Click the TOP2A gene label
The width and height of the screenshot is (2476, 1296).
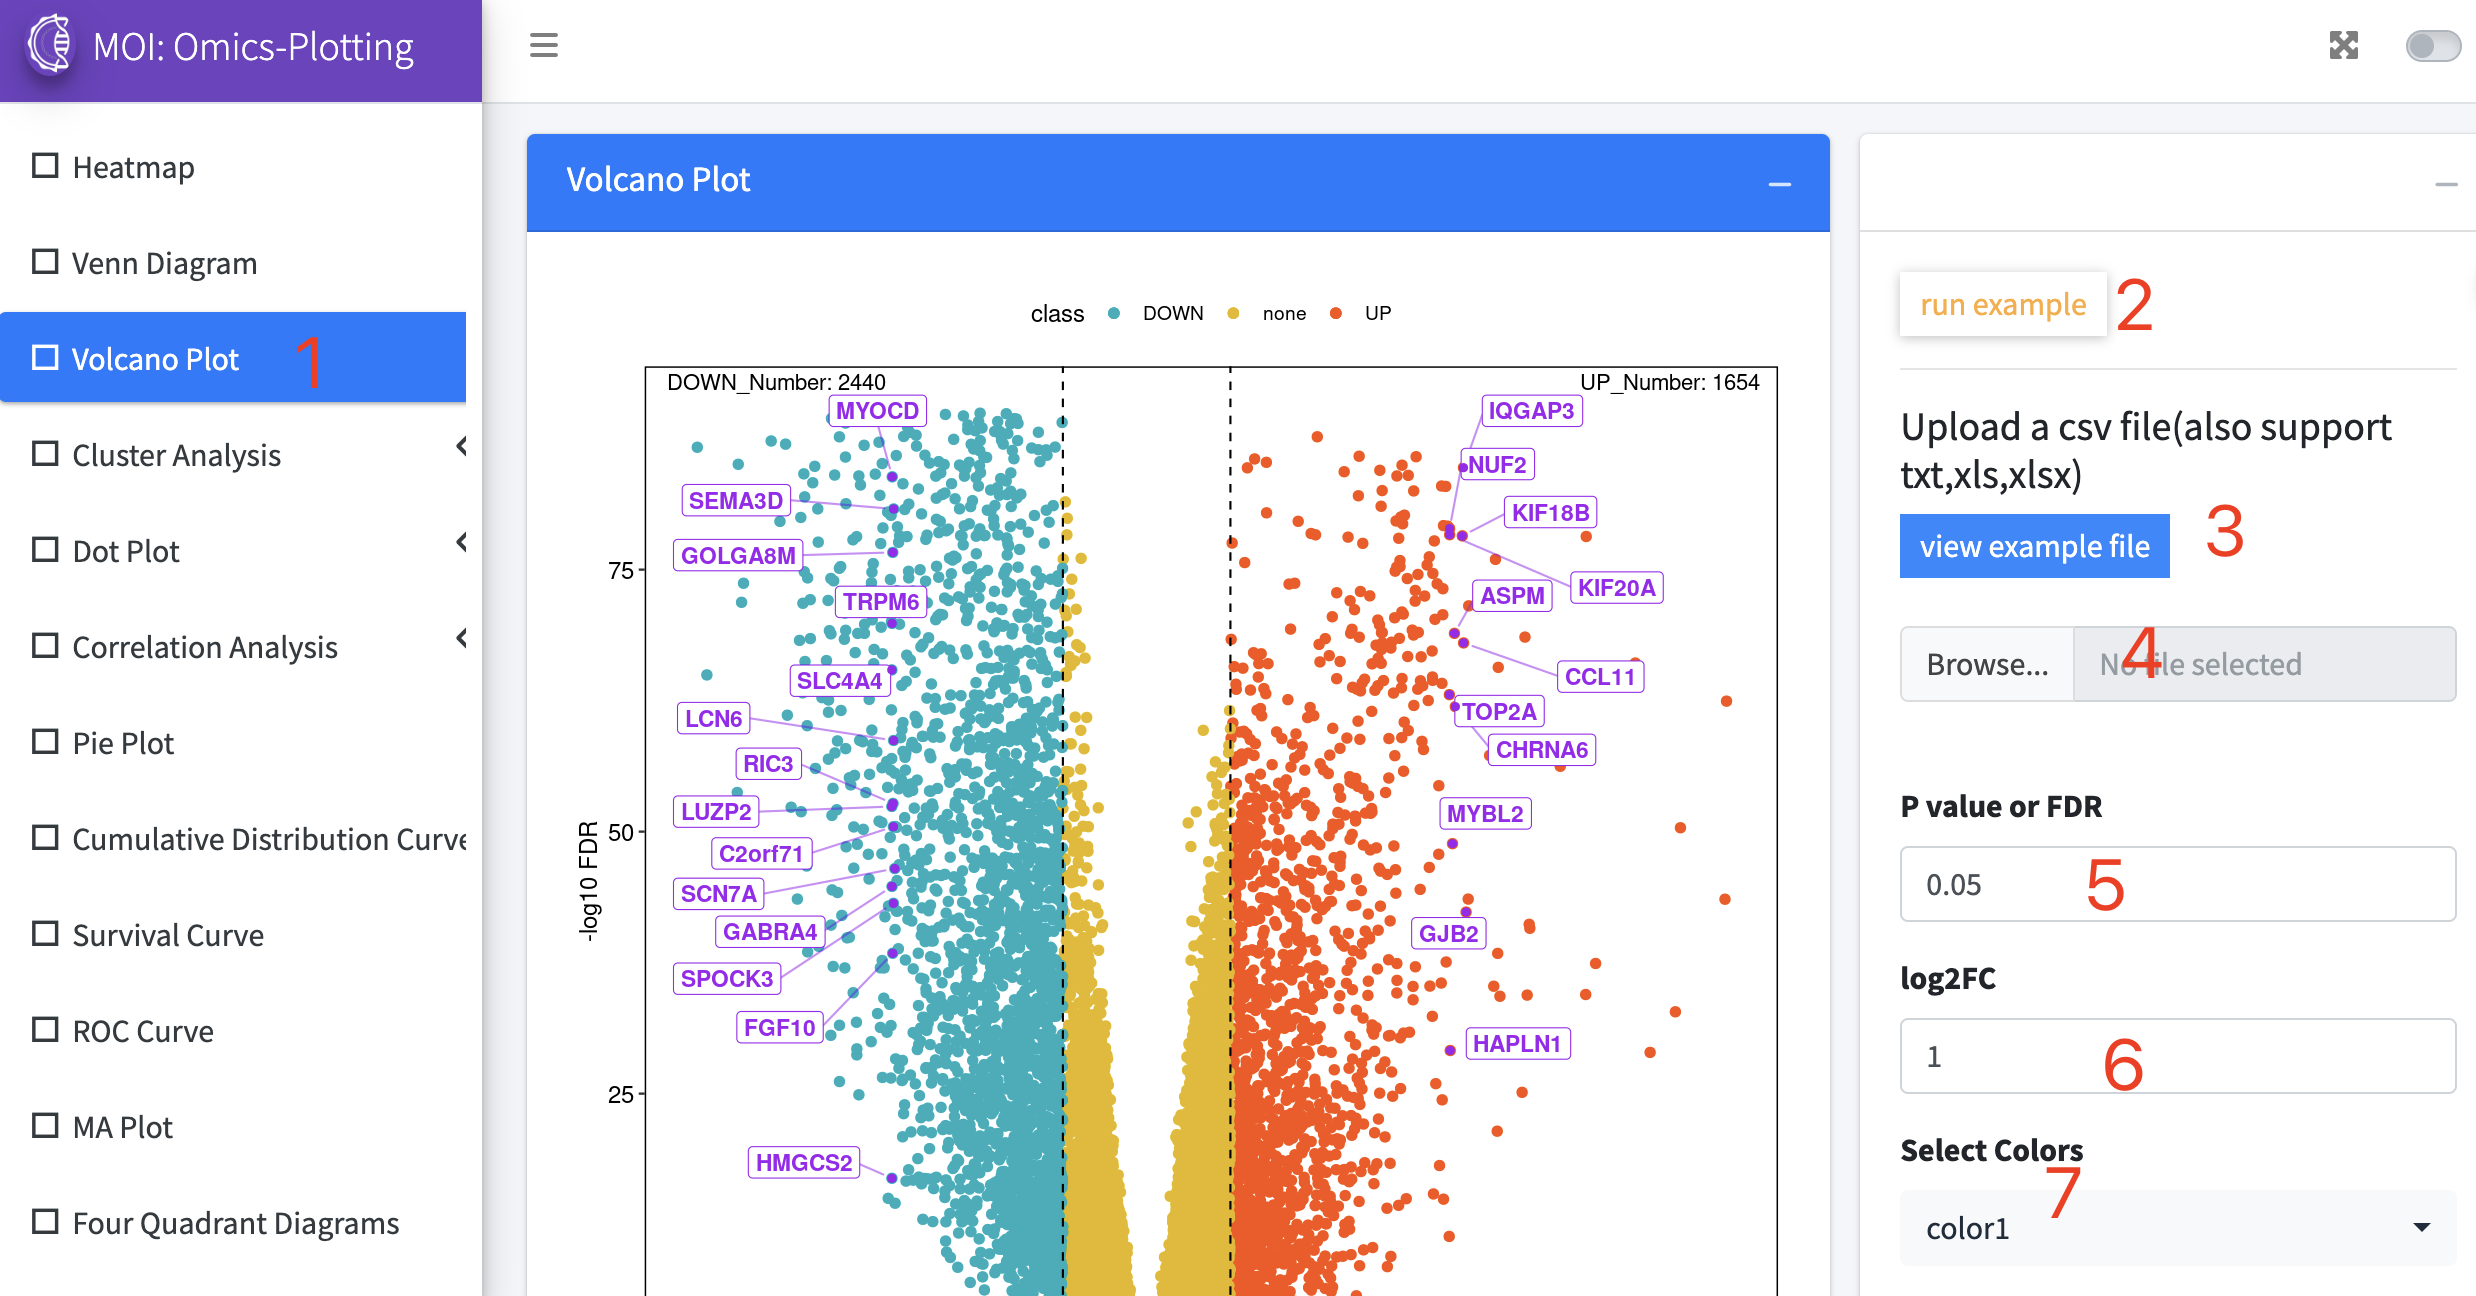point(1499,712)
